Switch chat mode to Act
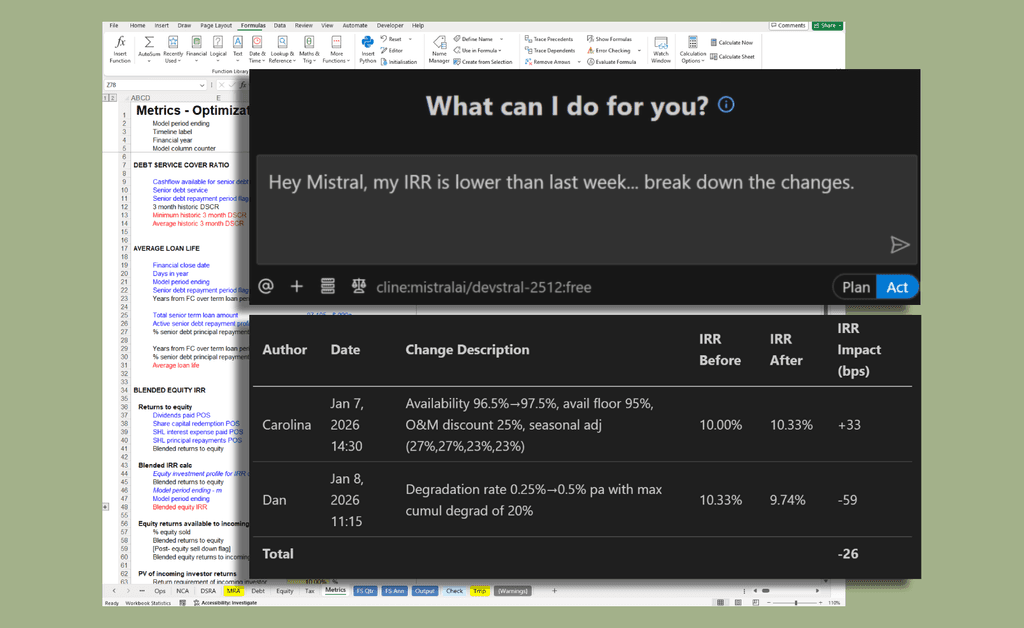The image size is (1024, 628). 897,287
